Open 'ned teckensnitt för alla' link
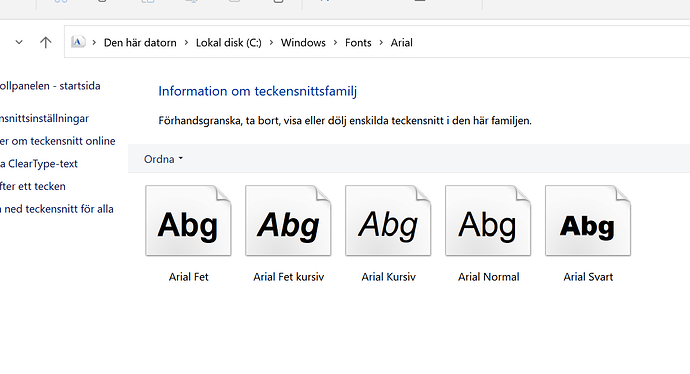The width and height of the screenshot is (690, 374). click(x=57, y=209)
